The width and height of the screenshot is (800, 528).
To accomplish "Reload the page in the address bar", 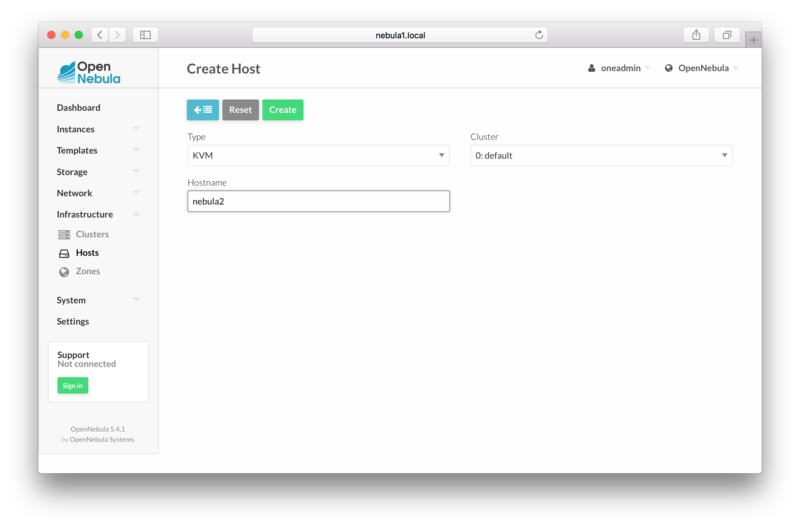I will 539,35.
